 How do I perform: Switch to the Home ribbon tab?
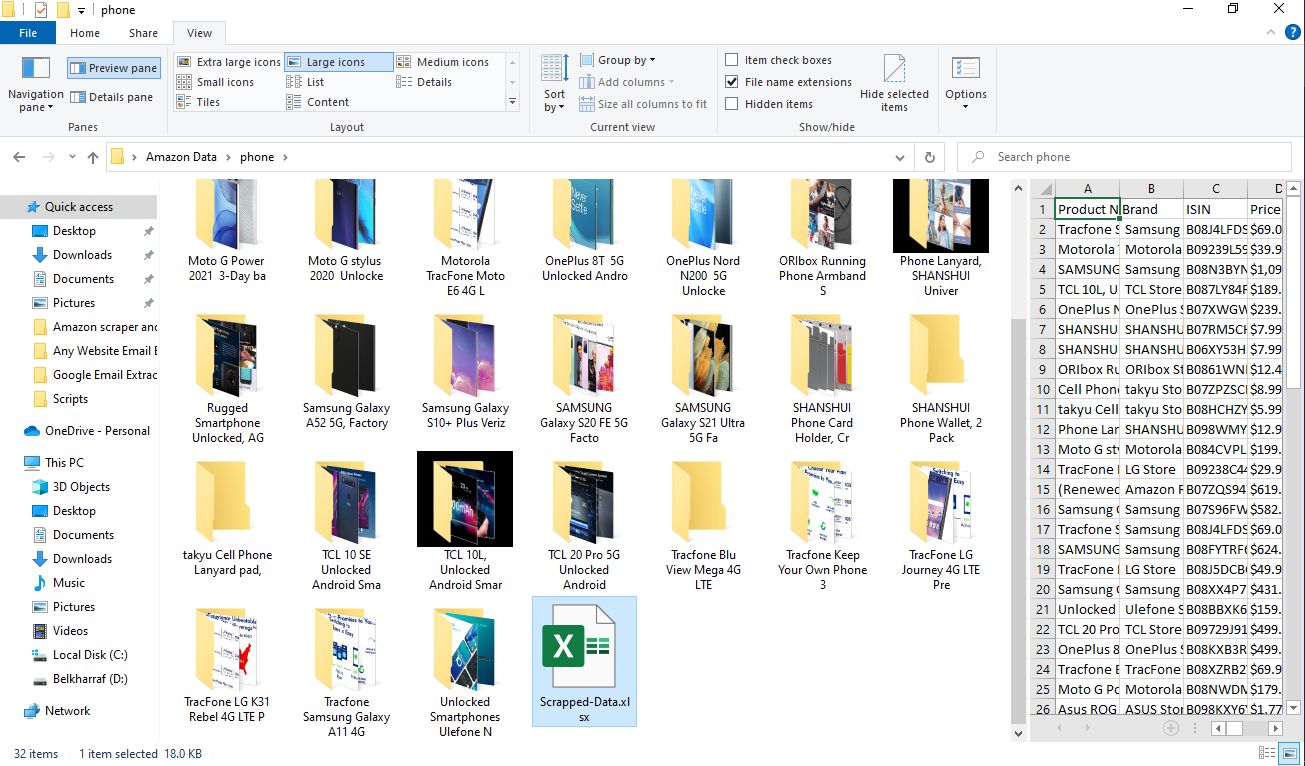coord(85,33)
